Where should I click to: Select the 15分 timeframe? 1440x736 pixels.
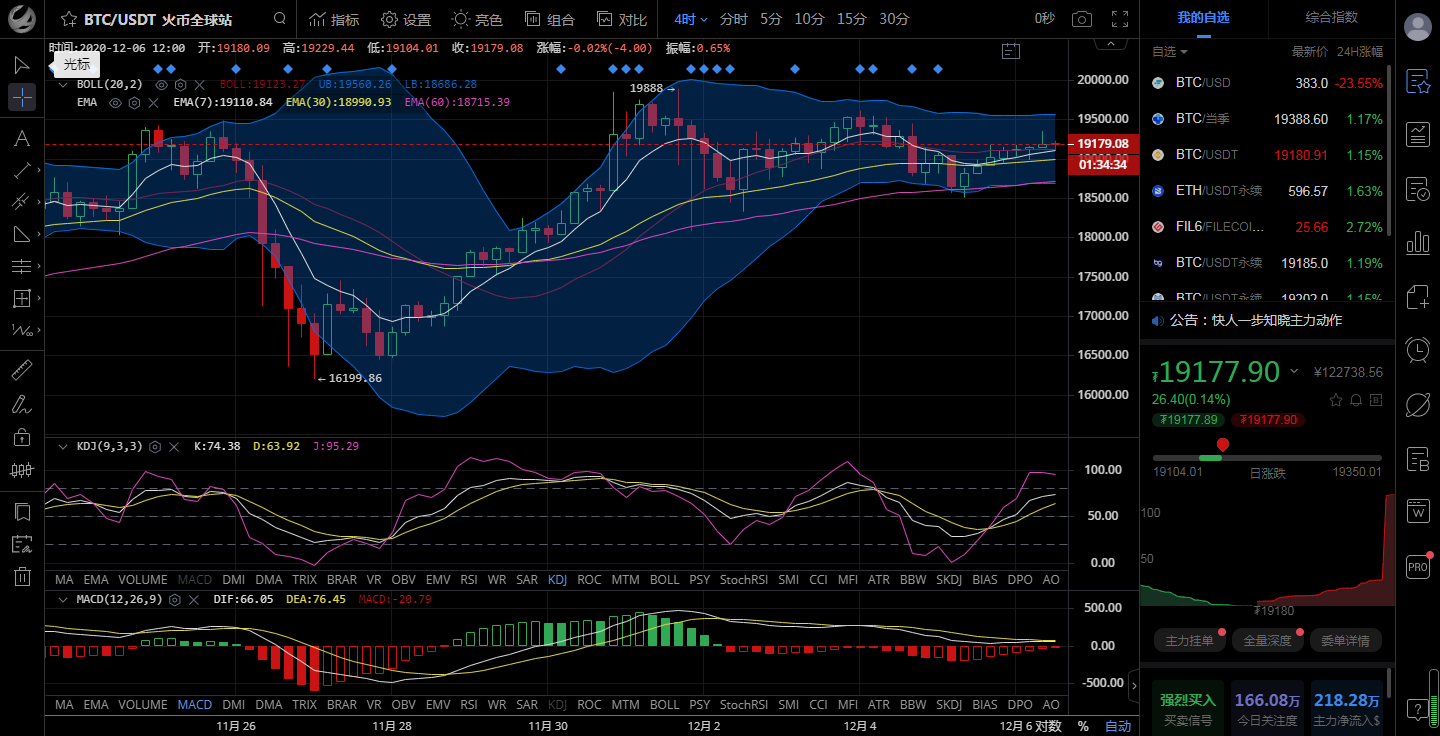pos(852,19)
